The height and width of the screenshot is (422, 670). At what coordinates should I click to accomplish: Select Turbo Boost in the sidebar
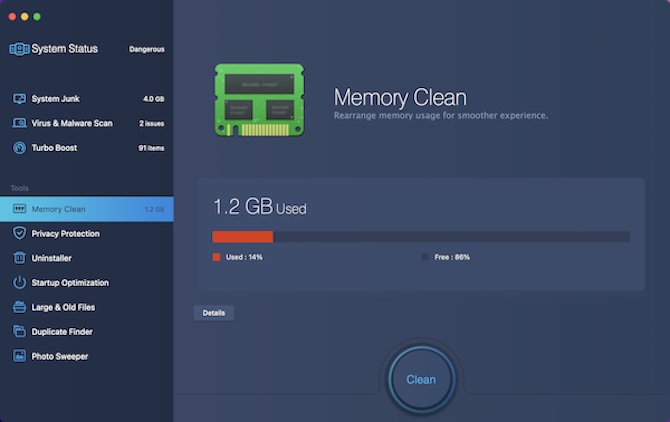coord(87,148)
